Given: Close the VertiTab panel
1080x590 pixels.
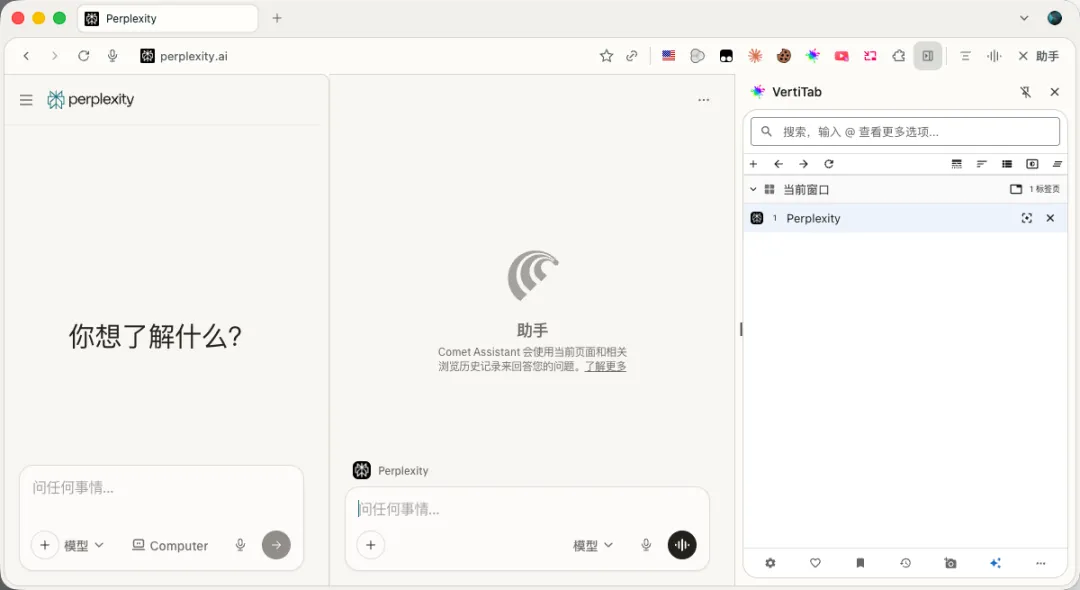Looking at the screenshot, I should click(x=1055, y=92).
